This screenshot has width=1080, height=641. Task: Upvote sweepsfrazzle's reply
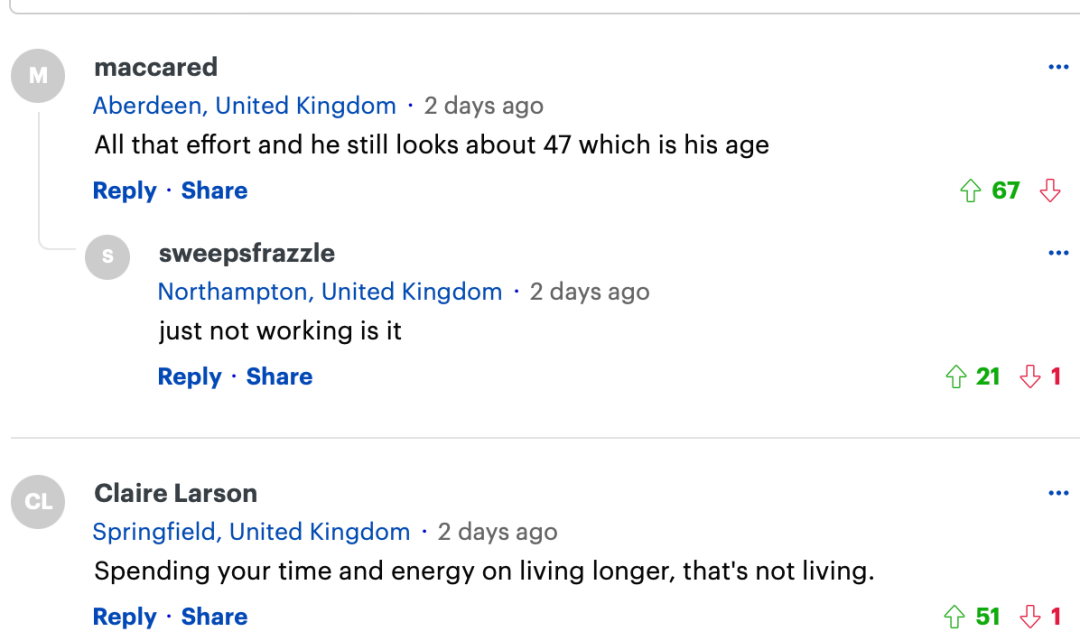[956, 377]
